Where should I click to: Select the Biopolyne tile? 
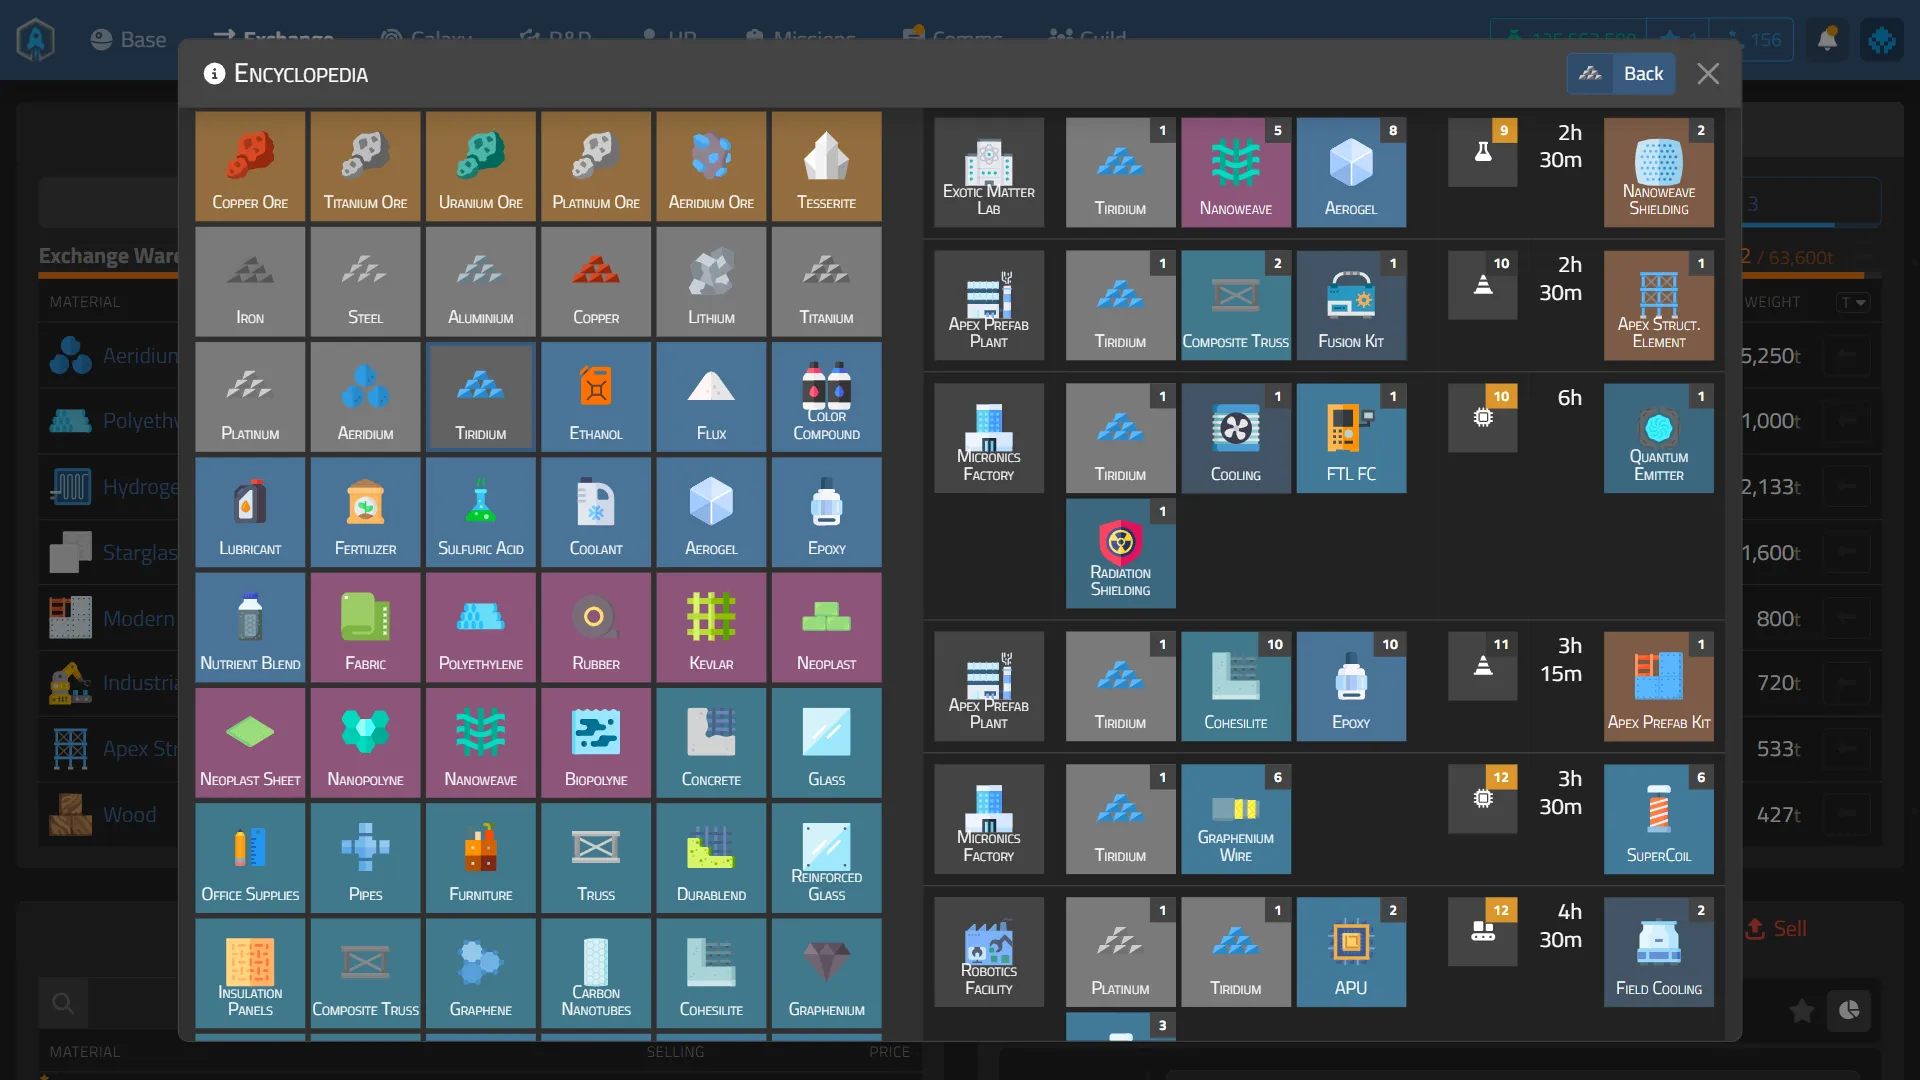click(596, 743)
